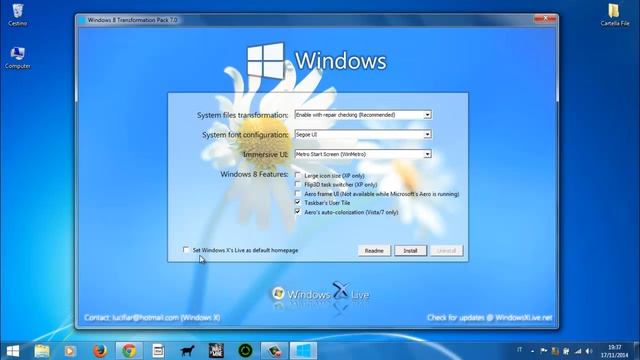Click the IT language indicator in tray
640x360 pixels.
[520, 350]
